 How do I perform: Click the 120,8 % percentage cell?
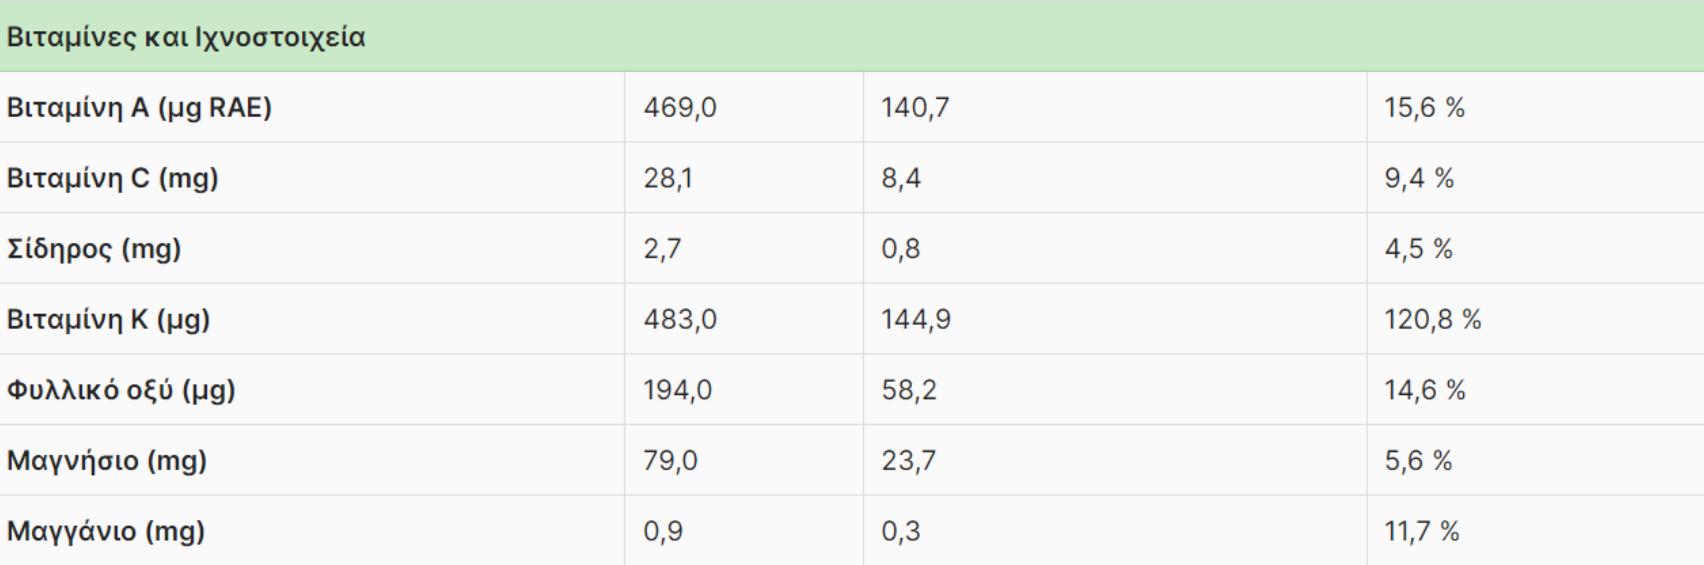coord(1432,320)
